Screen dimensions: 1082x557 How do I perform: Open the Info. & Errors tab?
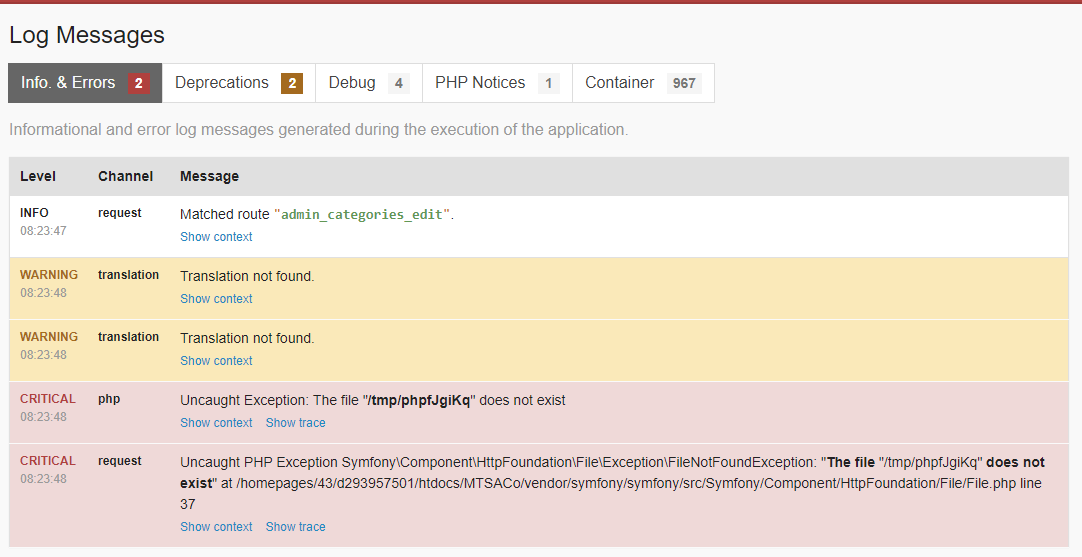pyautogui.click(x=68, y=83)
